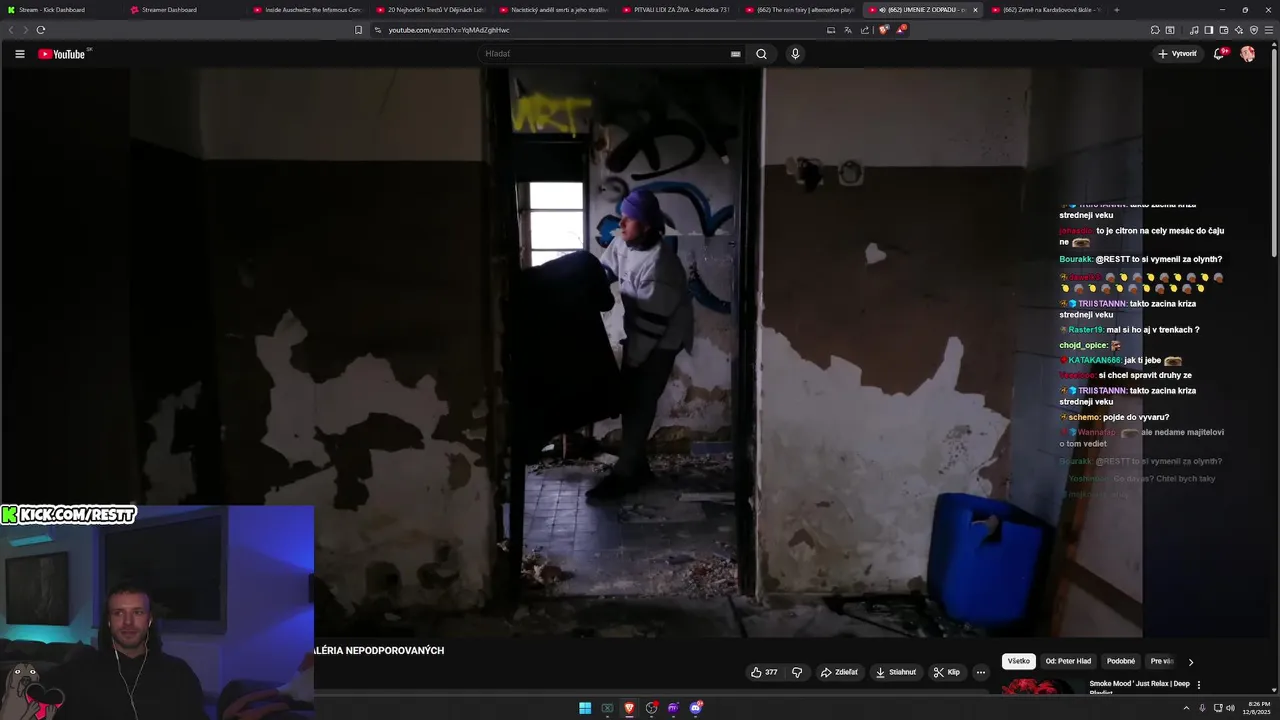Switch to 20 Nejhorších Trestů tab
Screen dimensions: 1280x720
tap(430, 10)
